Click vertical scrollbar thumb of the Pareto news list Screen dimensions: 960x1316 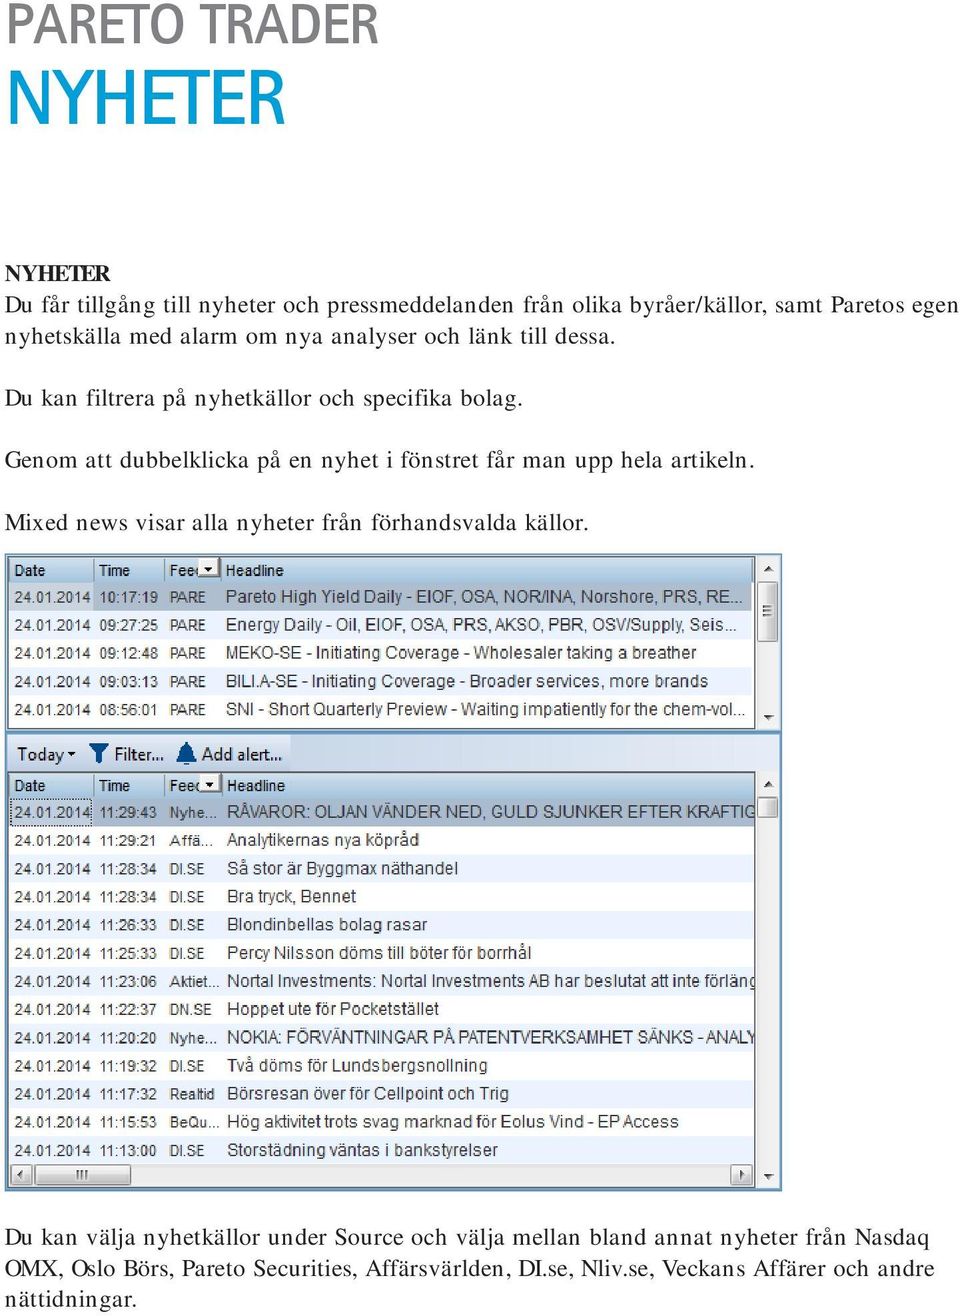tap(768, 610)
